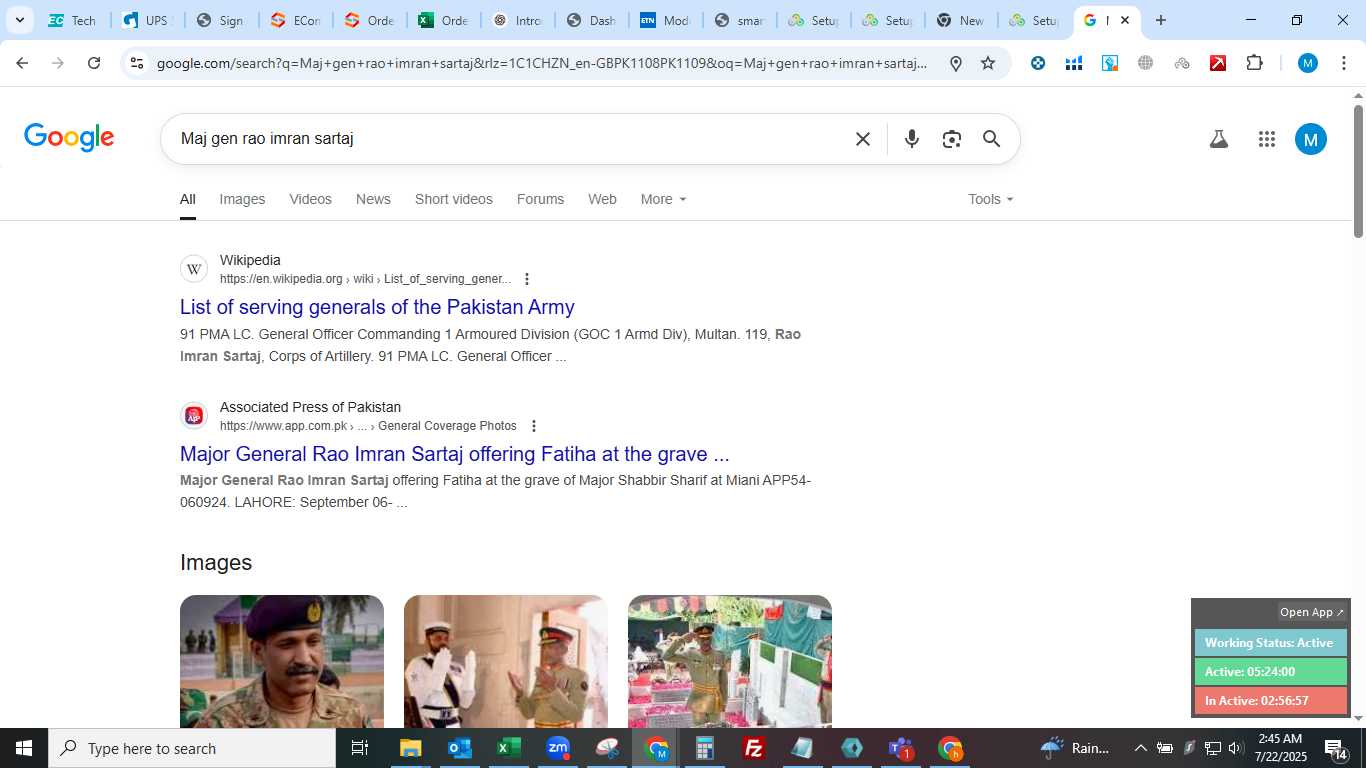Open the Windows Start menu
The image size is (1366, 768).
pos(24,748)
